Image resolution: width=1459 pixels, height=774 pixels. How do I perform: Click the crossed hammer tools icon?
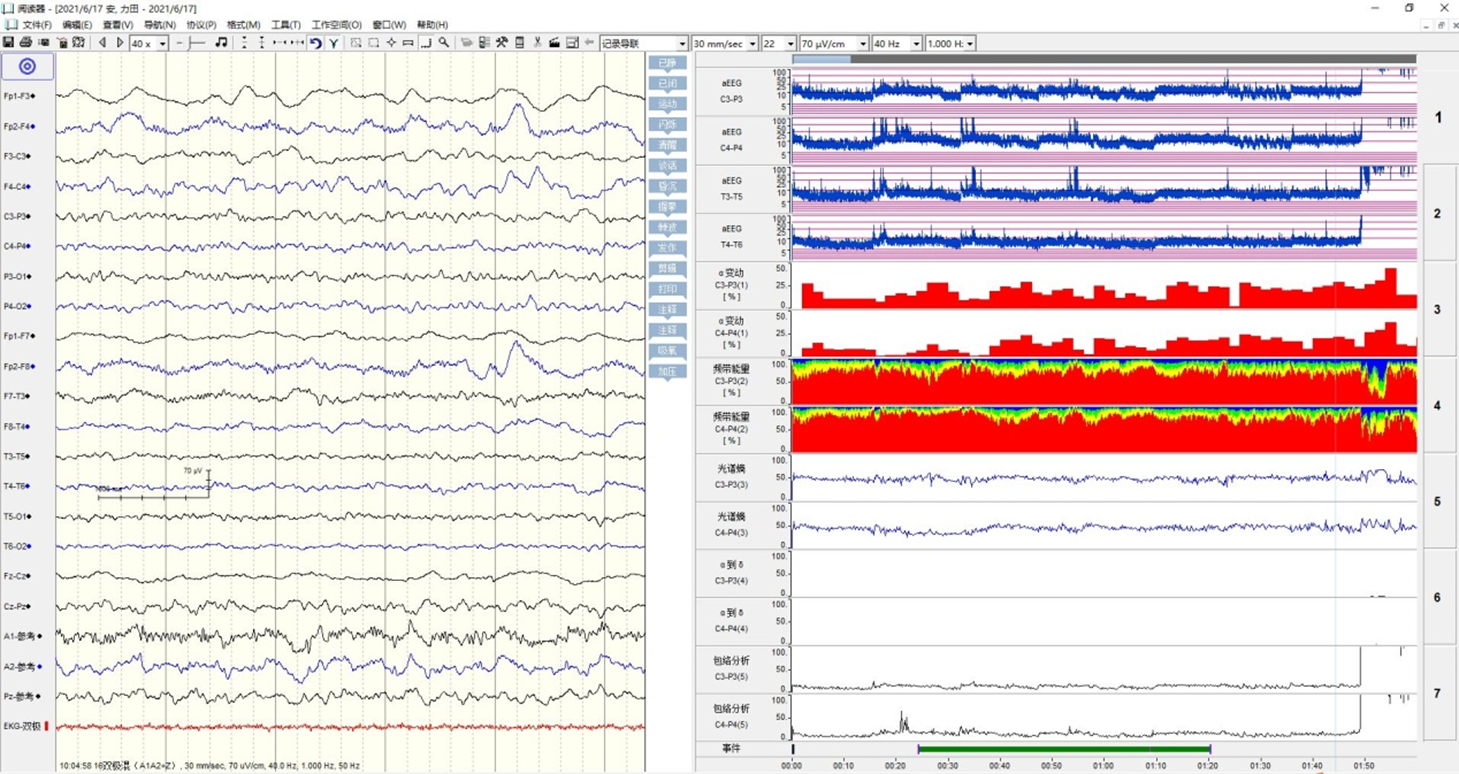[x=502, y=43]
